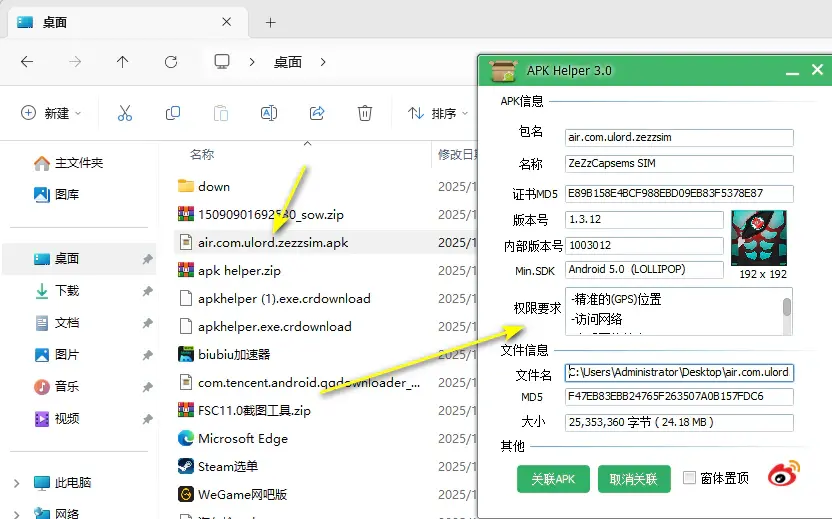The image size is (832, 519).
Task: Click the Paste clipboard icon
Action: (x=221, y=113)
